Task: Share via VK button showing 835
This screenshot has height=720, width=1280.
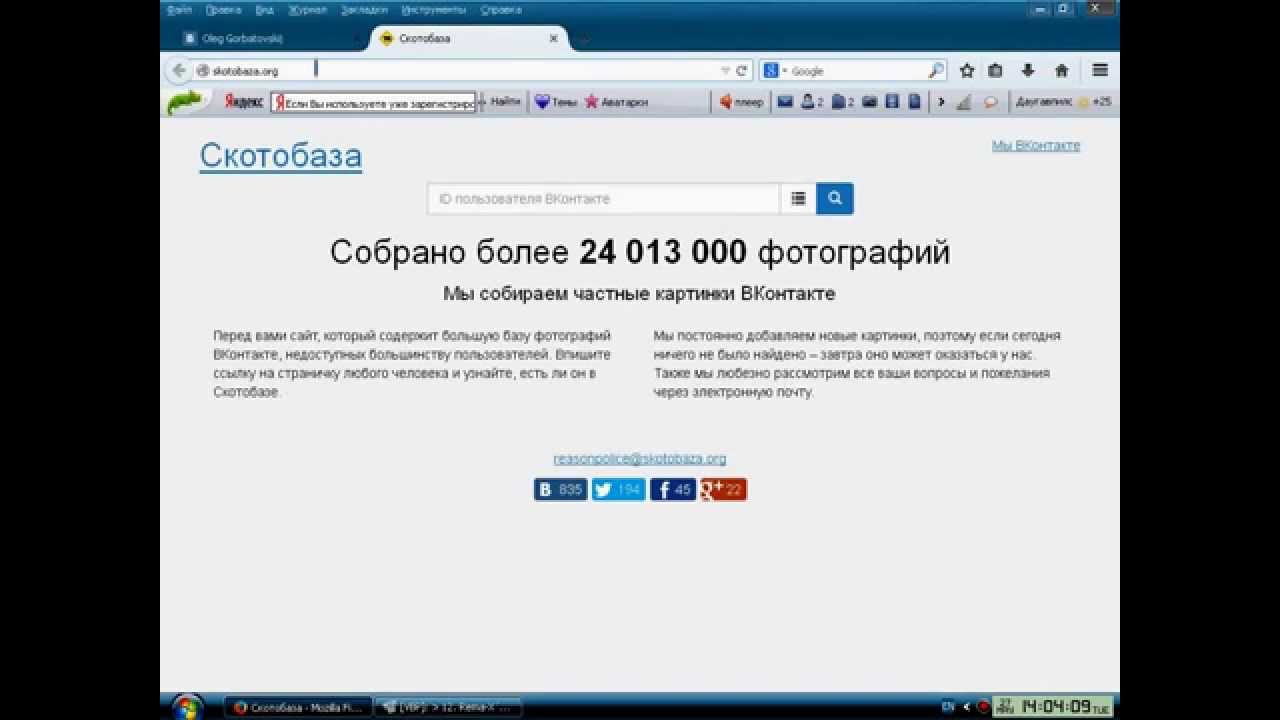Action: click(561, 490)
